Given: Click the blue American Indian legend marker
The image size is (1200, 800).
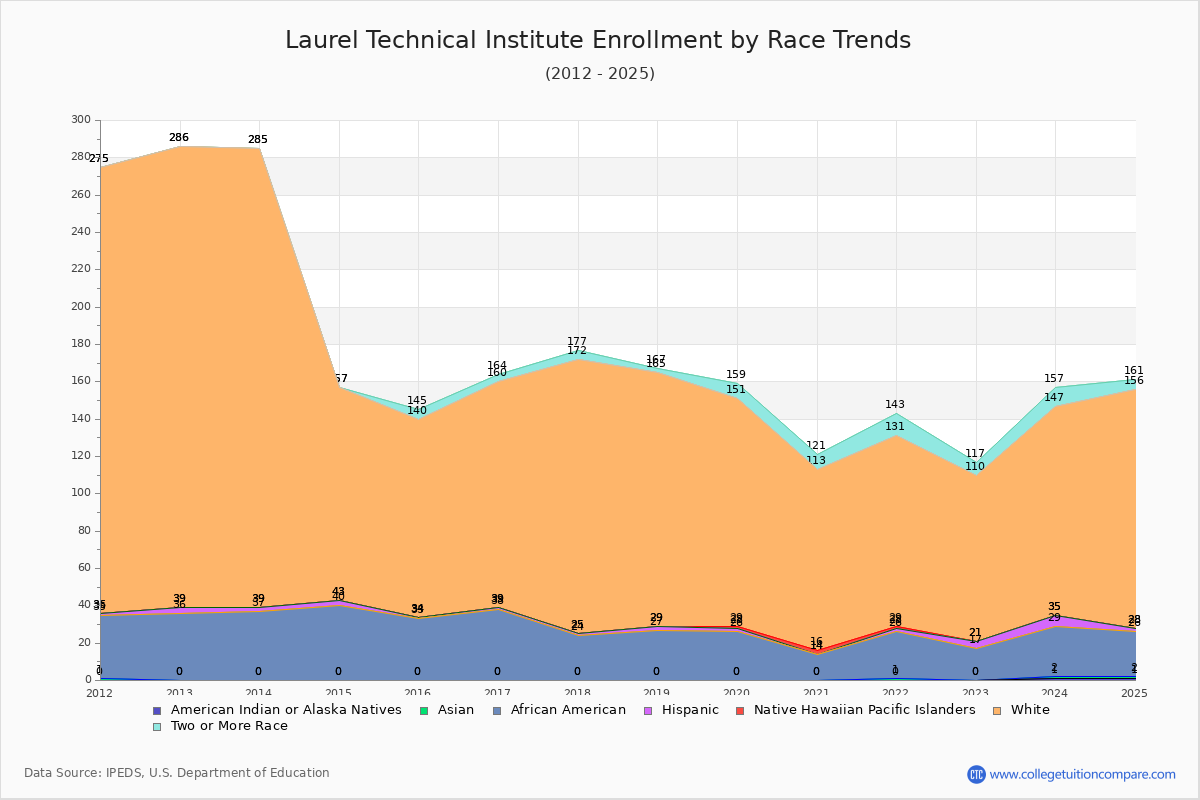Looking at the screenshot, I should tap(157, 711).
